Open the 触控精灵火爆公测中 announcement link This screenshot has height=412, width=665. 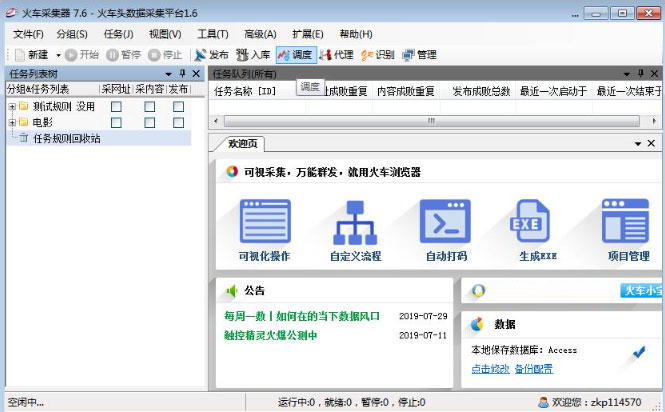[x=271, y=335]
